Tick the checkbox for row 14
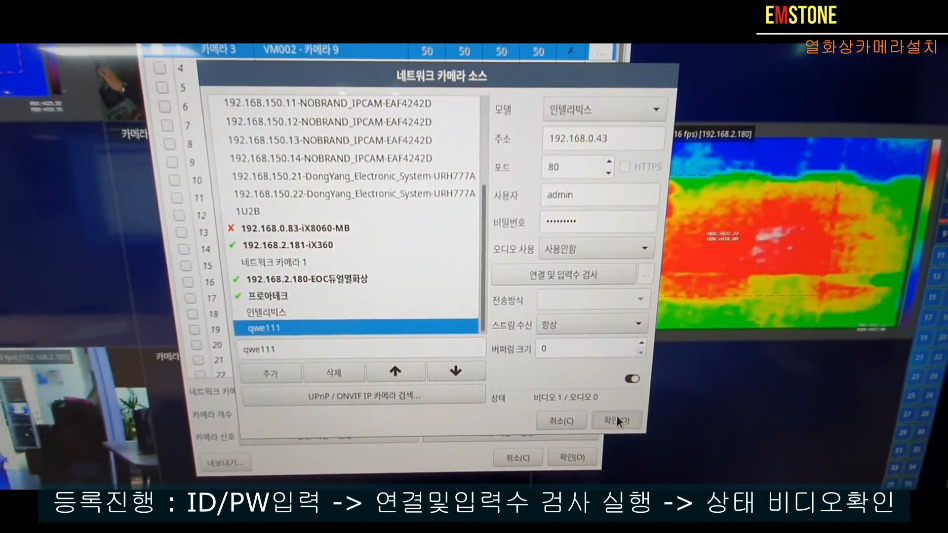This screenshot has height=533, width=948. [x=184, y=249]
